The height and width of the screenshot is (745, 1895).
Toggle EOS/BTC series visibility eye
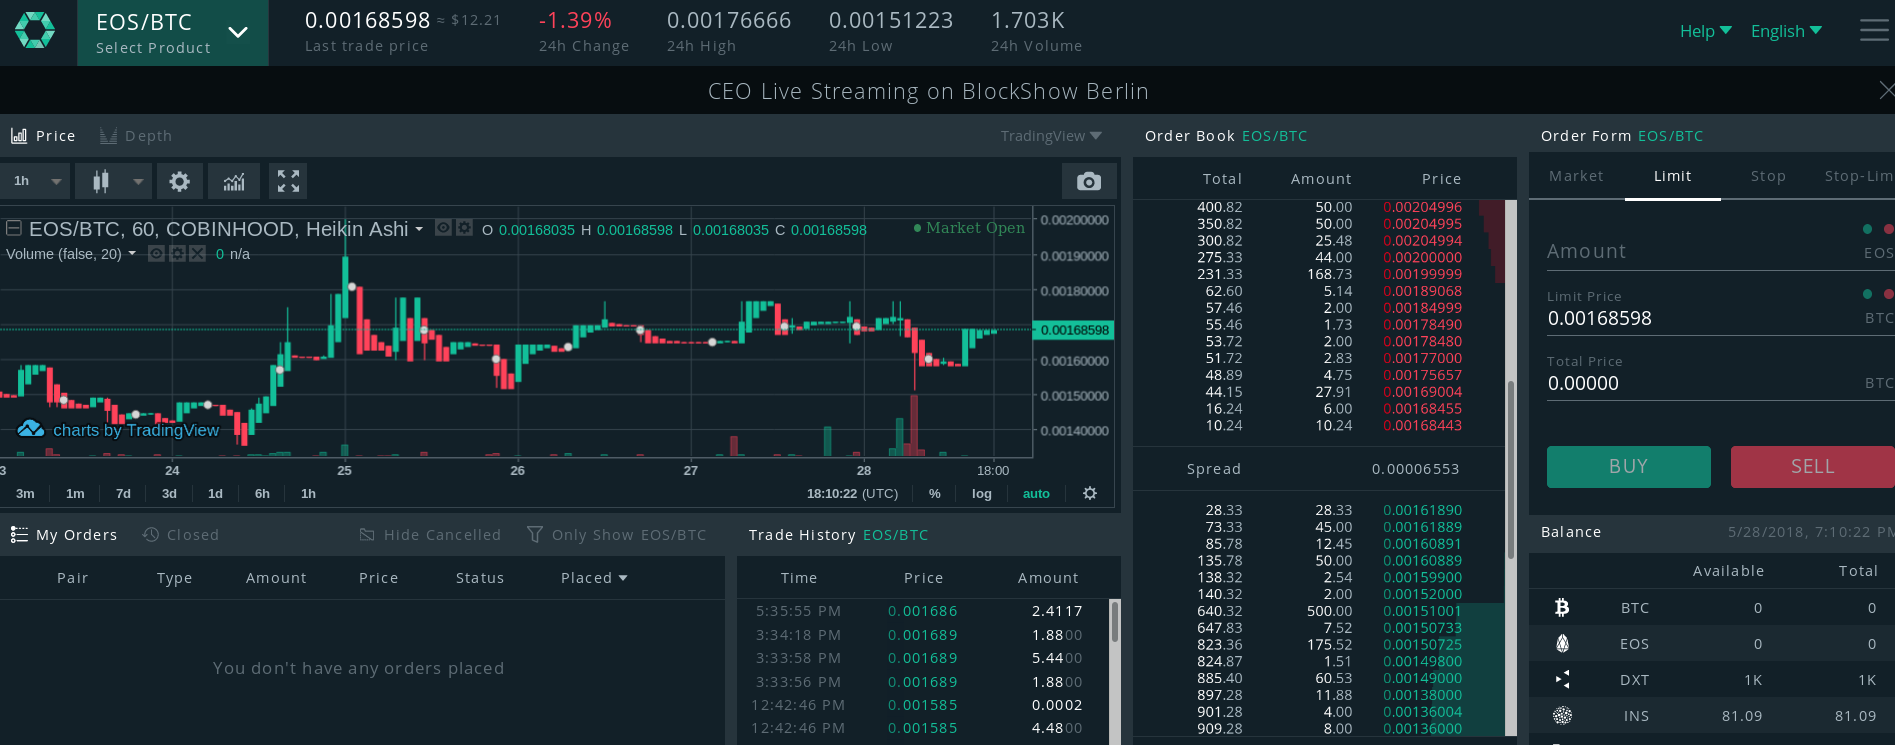point(443,228)
